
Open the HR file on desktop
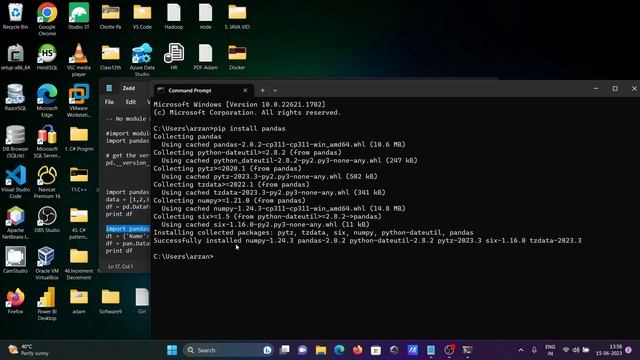tap(174, 57)
